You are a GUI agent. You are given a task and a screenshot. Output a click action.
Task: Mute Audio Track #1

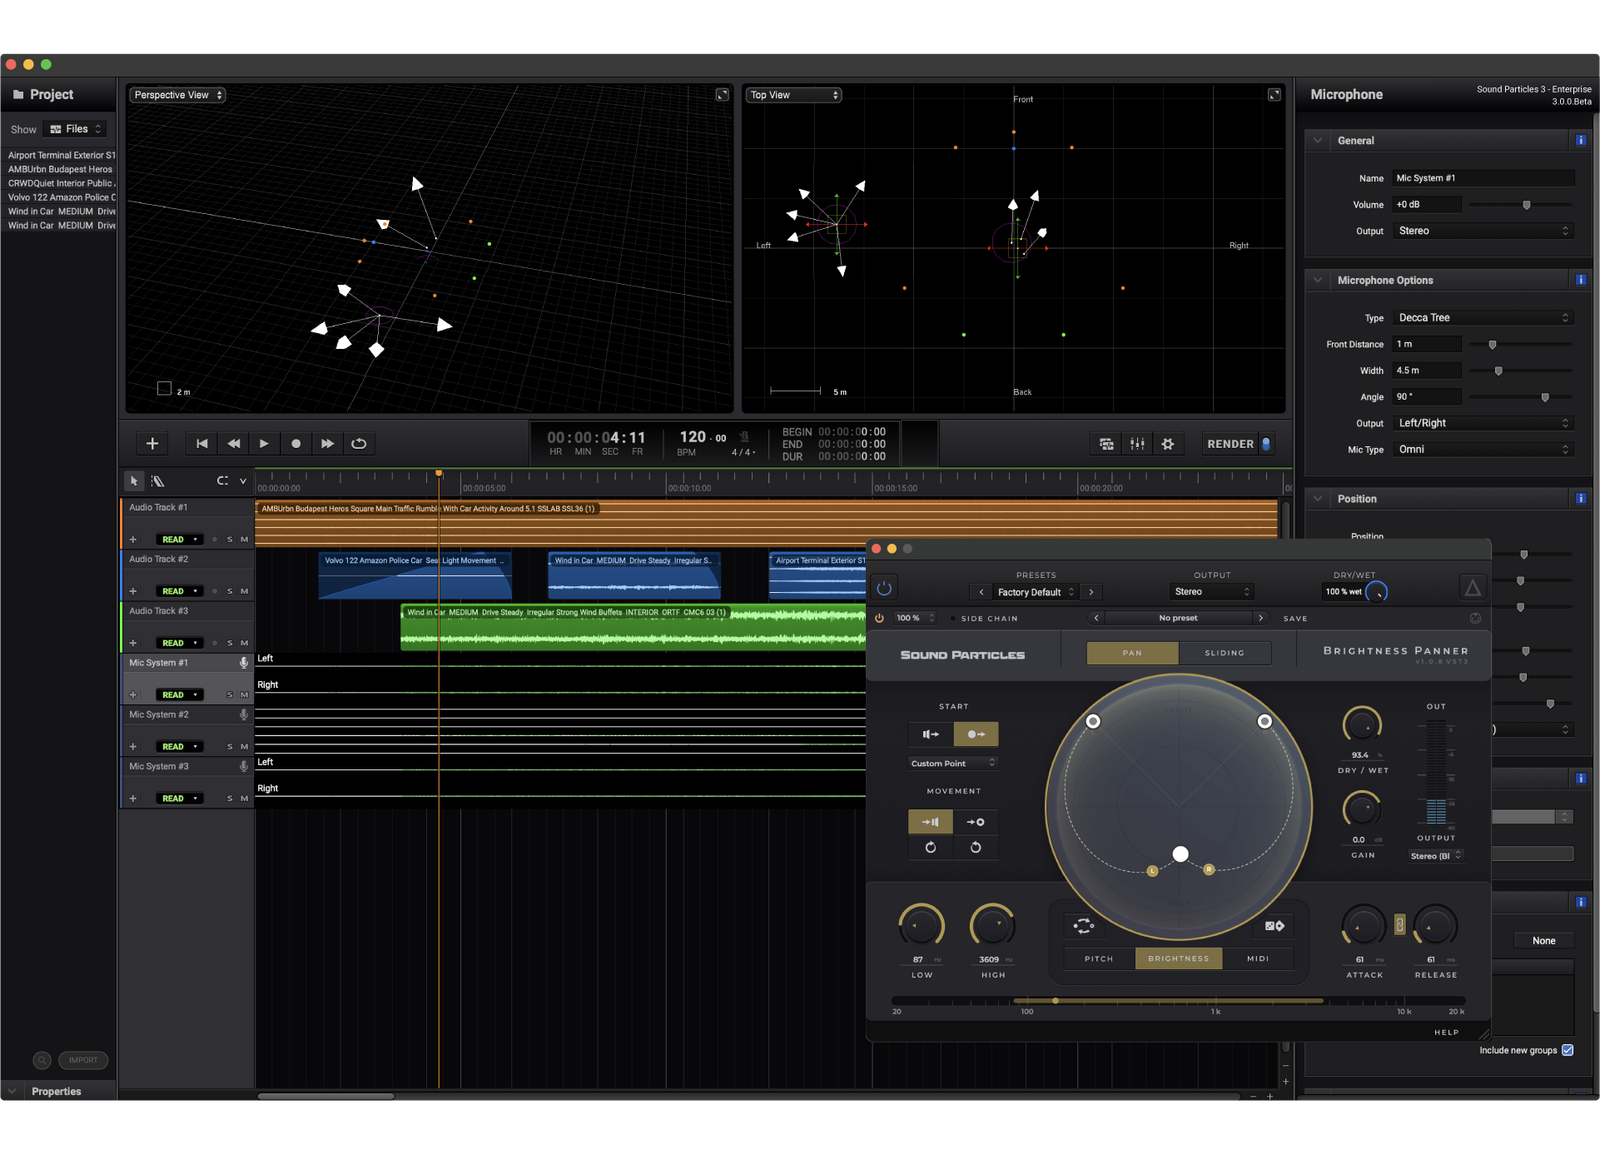tap(244, 539)
